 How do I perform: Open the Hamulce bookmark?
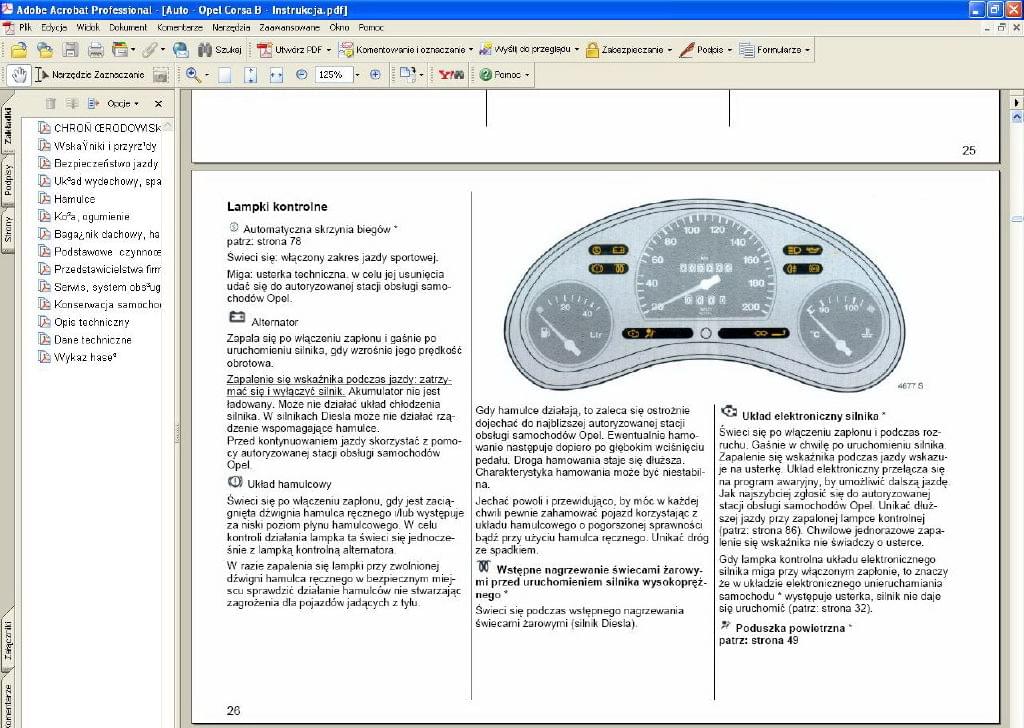click(74, 199)
